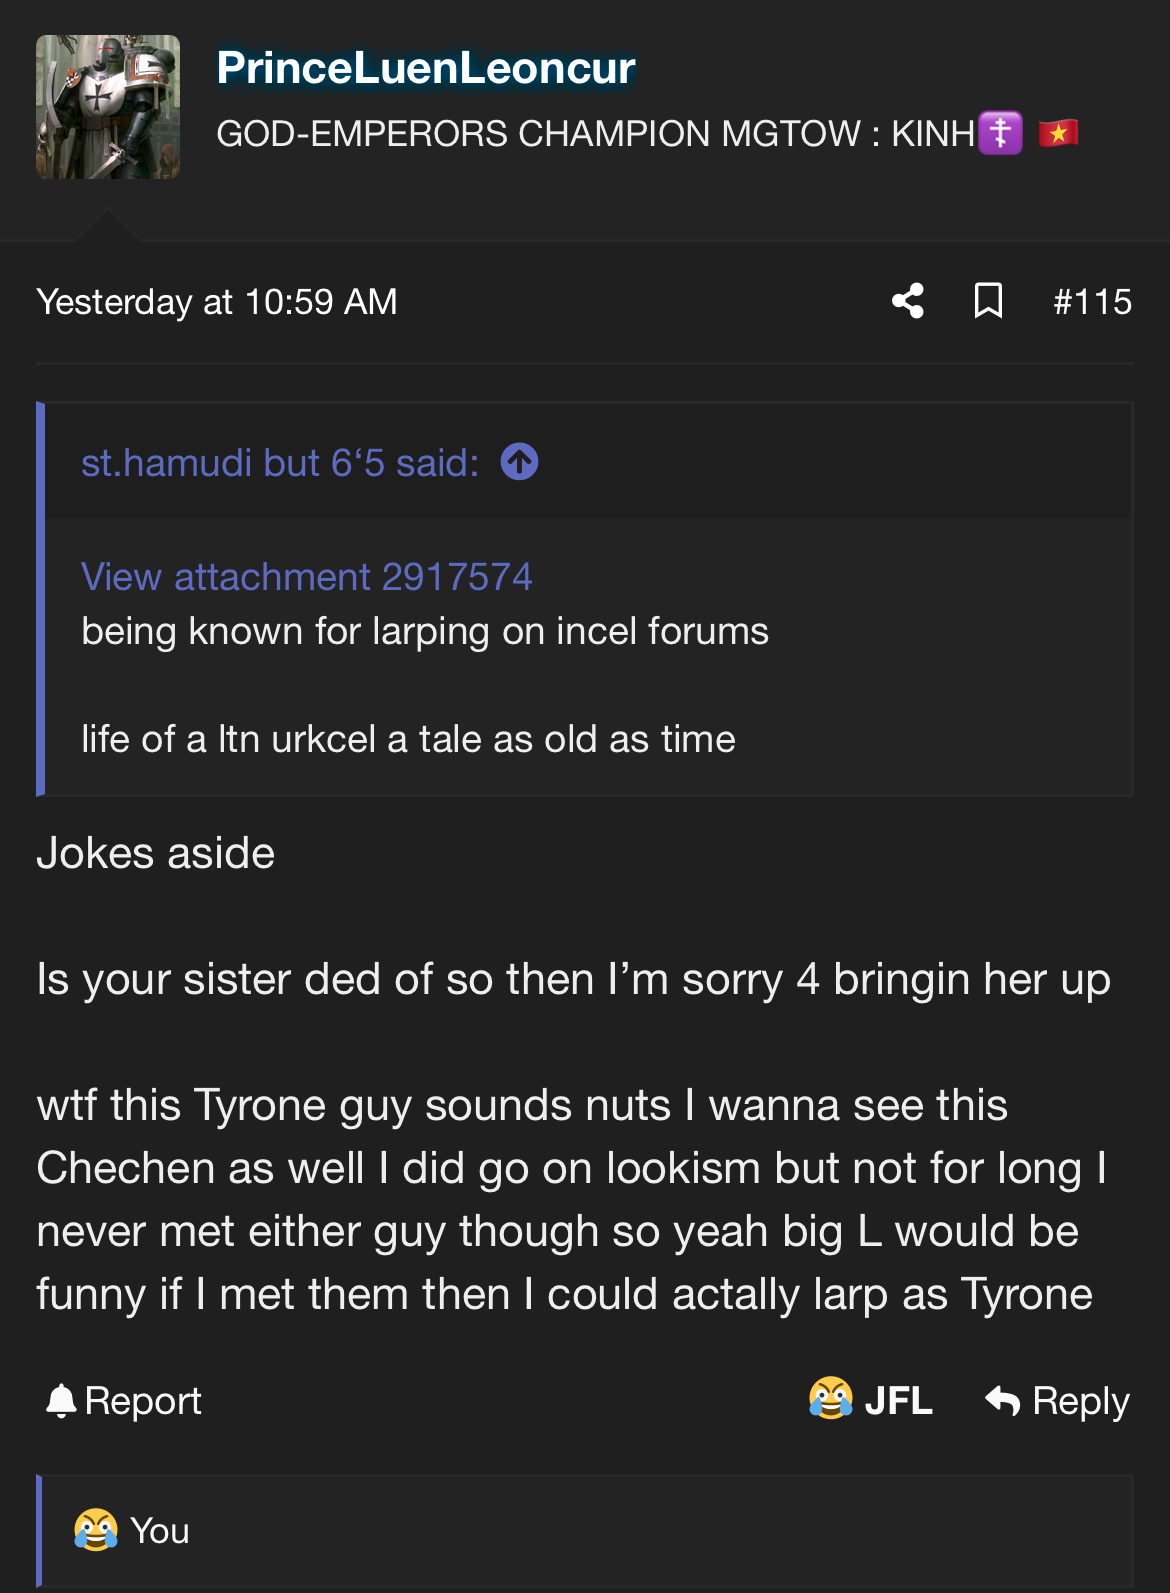This screenshot has width=1170, height=1593.
Task: Click the share post icon
Action: pos(908,301)
